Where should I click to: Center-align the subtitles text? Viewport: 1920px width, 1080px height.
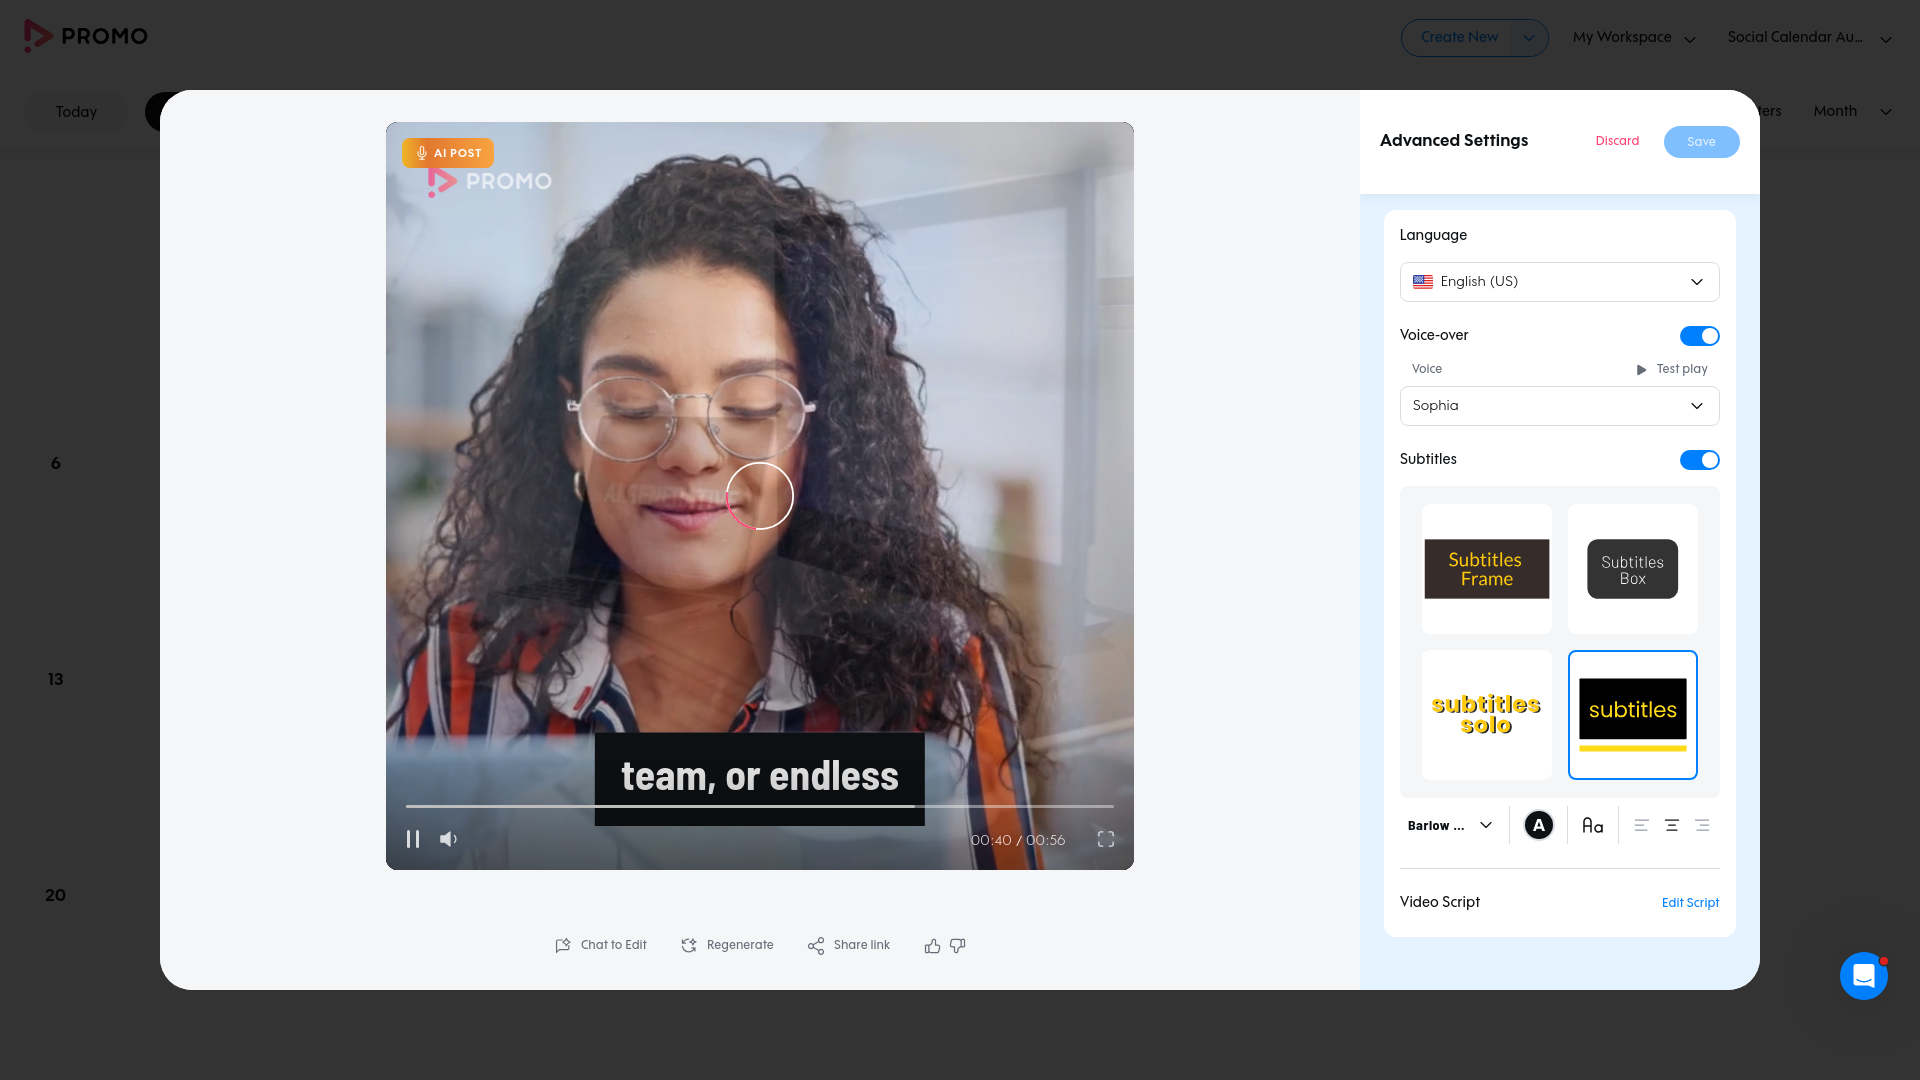tap(1671, 825)
